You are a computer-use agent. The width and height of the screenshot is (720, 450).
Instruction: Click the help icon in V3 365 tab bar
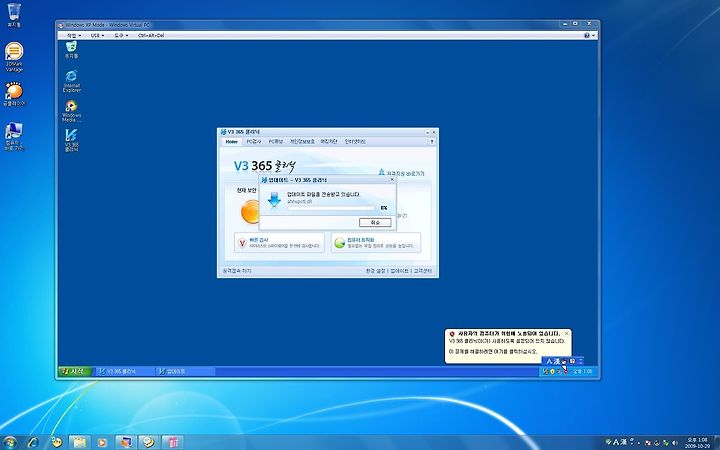[432, 142]
